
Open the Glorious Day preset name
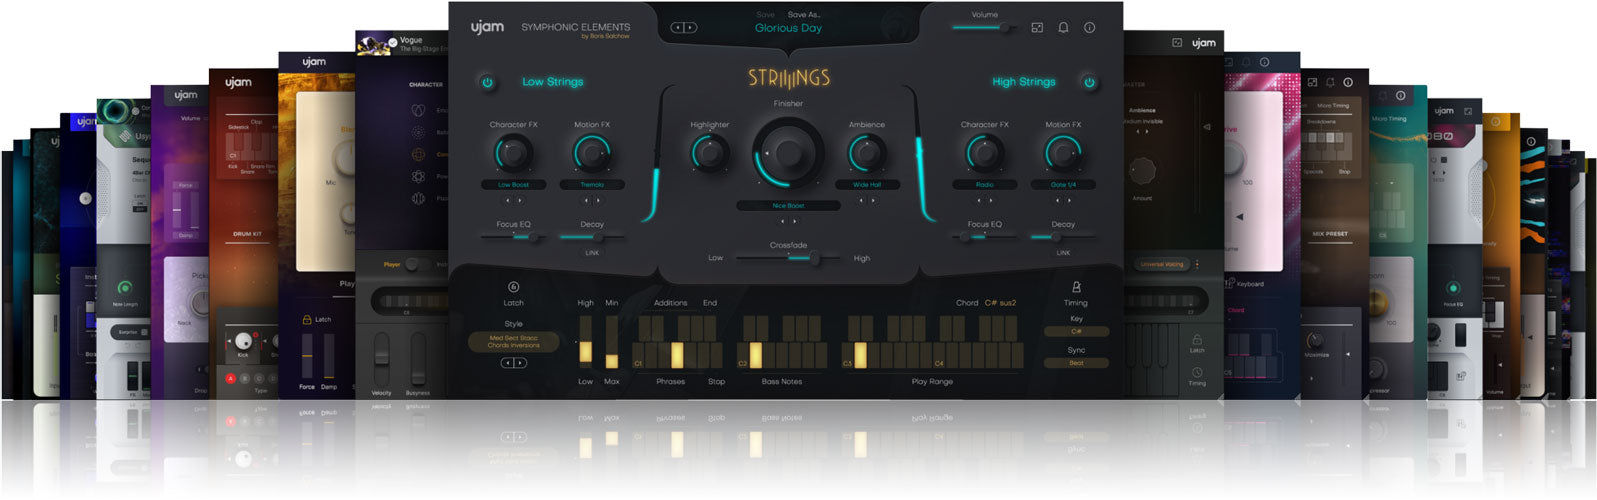[788, 28]
